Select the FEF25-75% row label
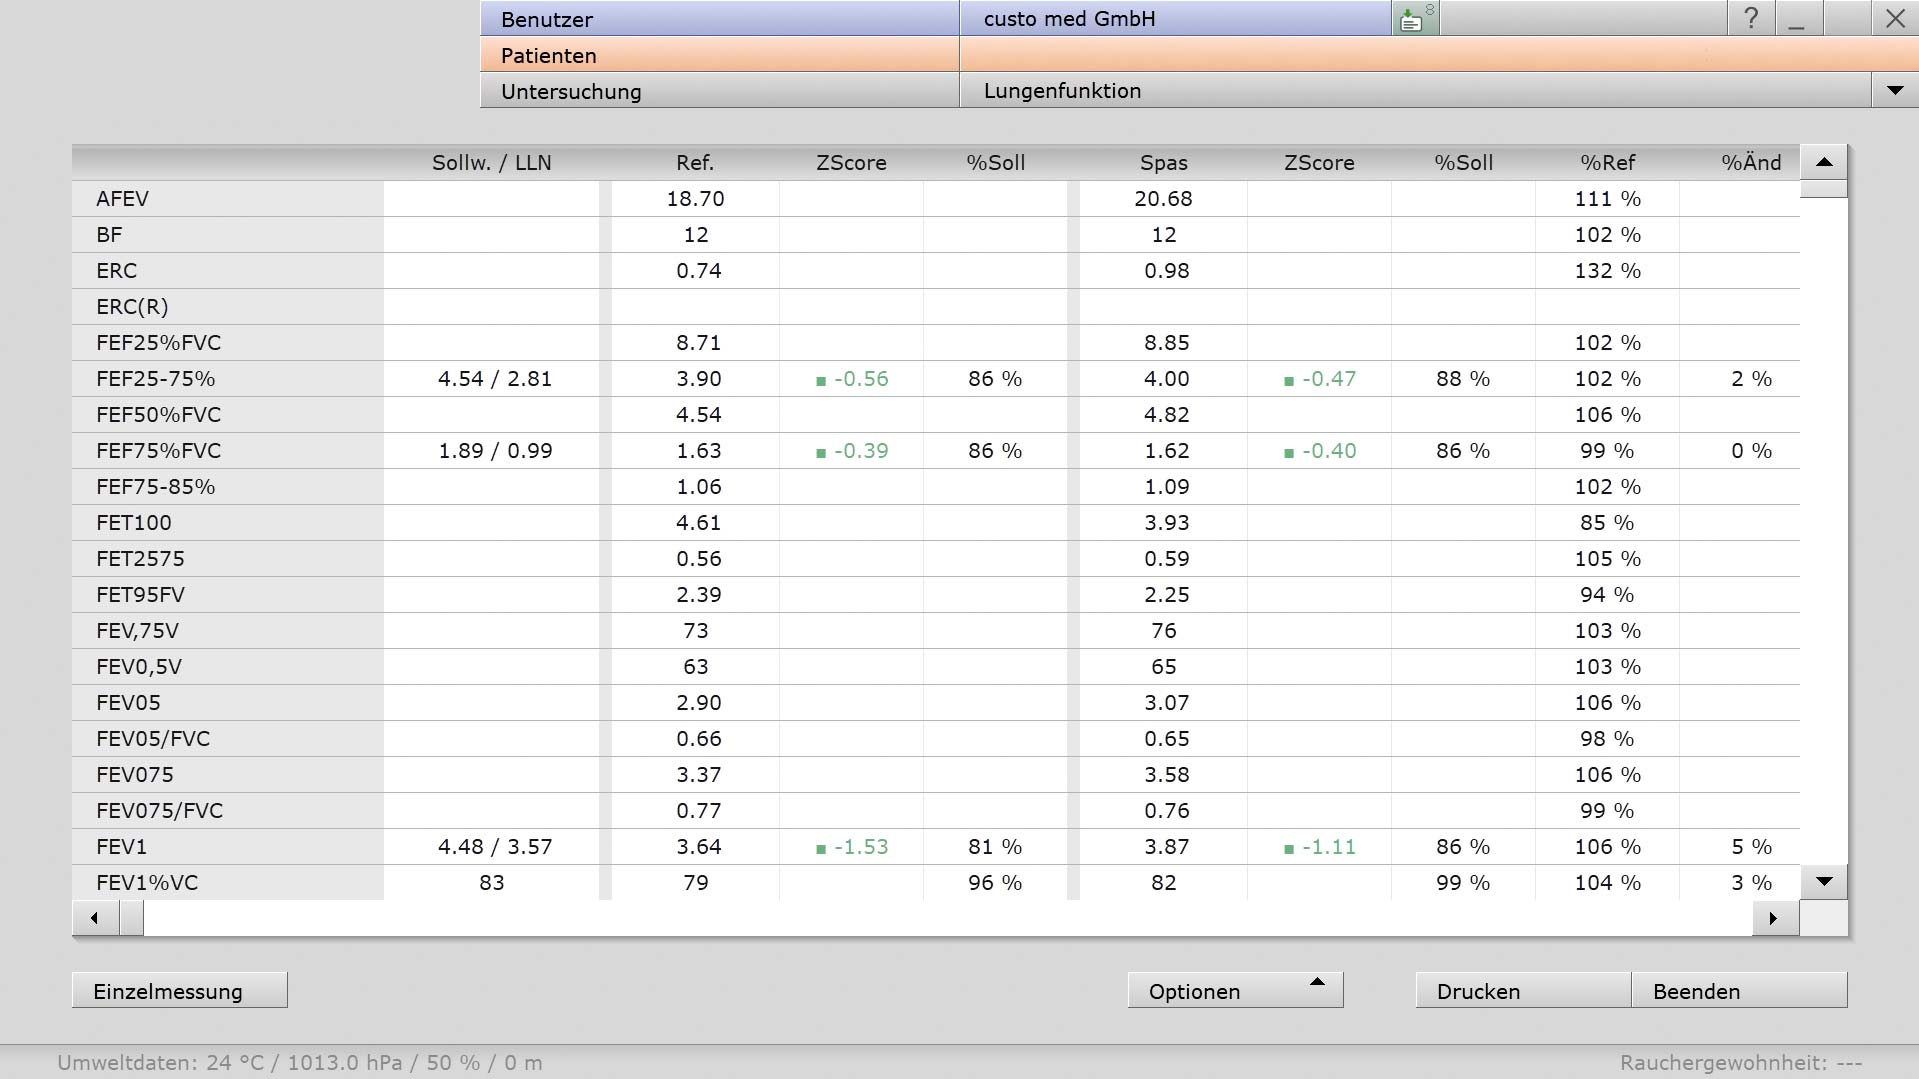This screenshot has height=1079, width=1919. click(x=155, y=378)
